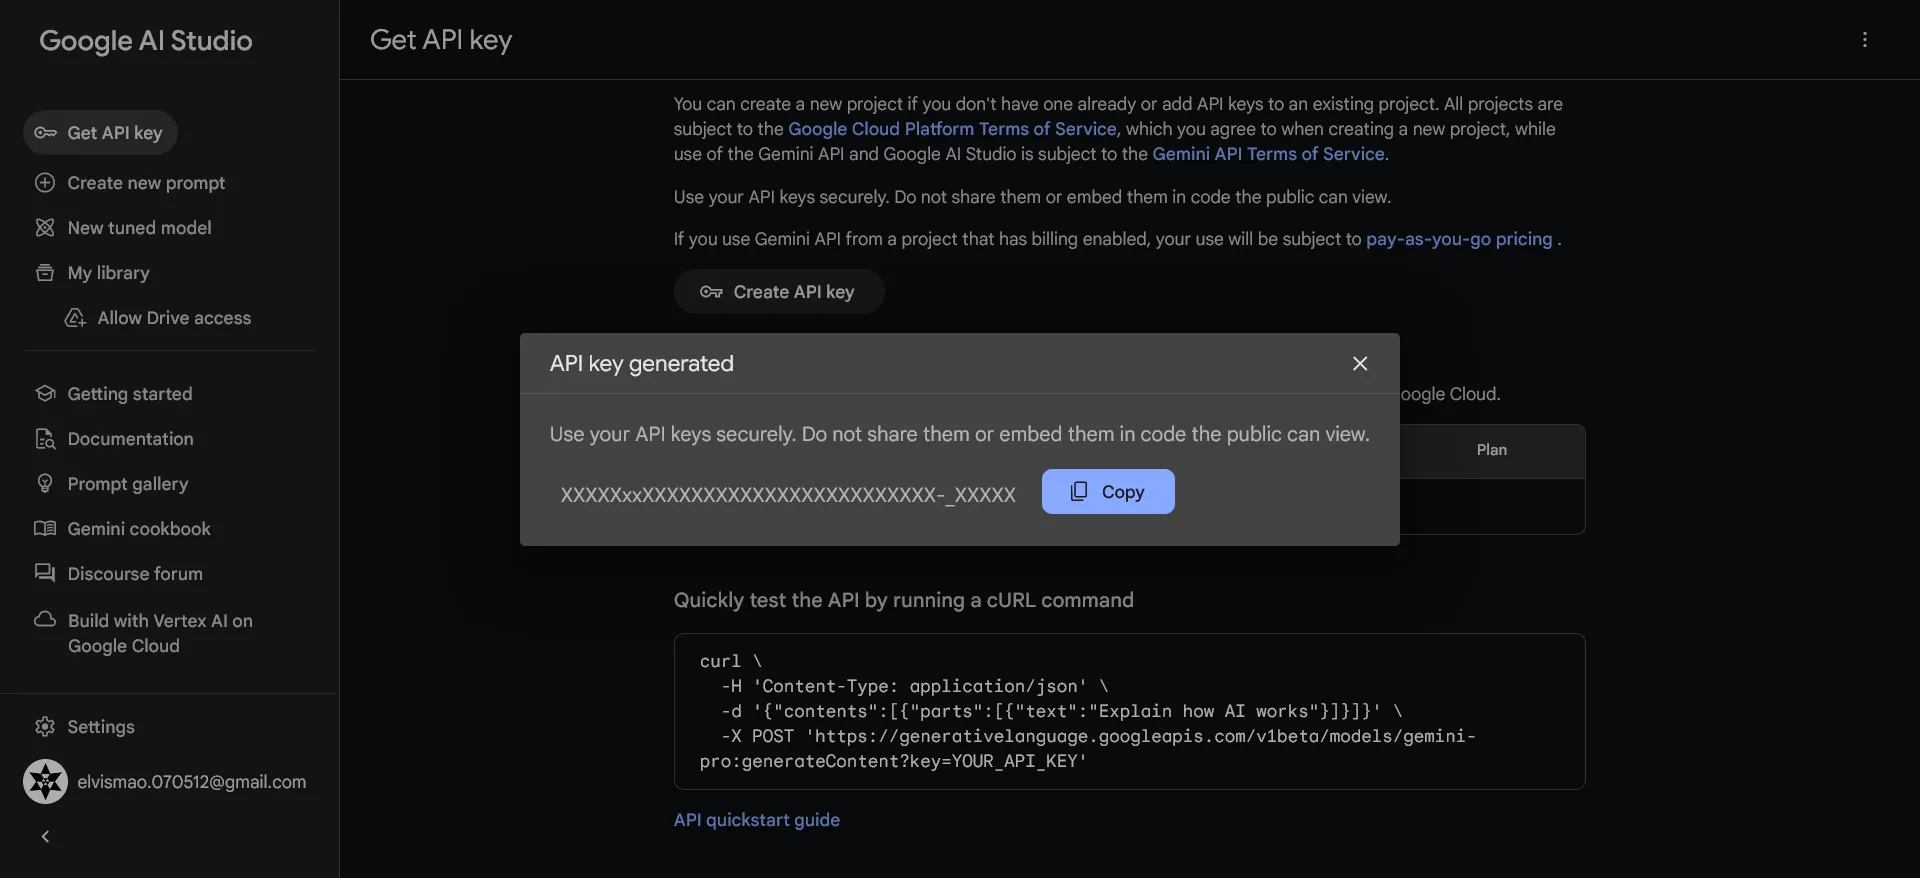
Task: Click the cURL command code block
Action: coord(1129,711)
